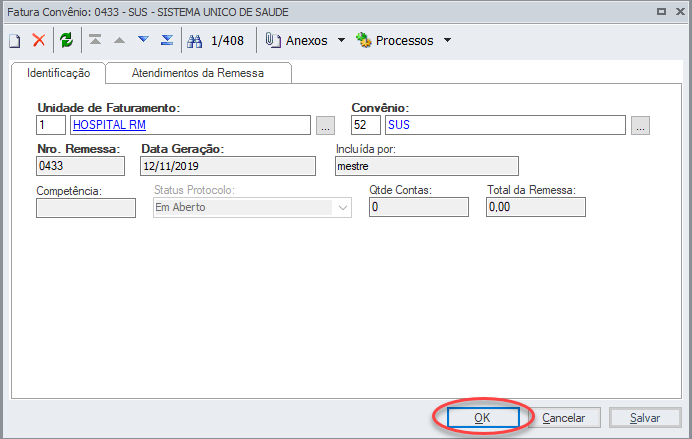692x439 pixels.
Task: Go to next record down arrow
Action: click(143, 40)
